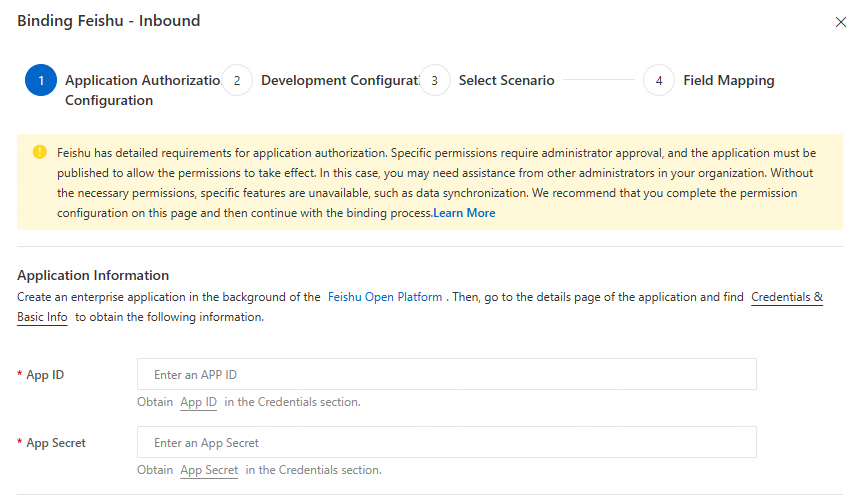Jump to the Select Scenario step label
This screenshot has width=860, height=496.
(x=506, y=80)
